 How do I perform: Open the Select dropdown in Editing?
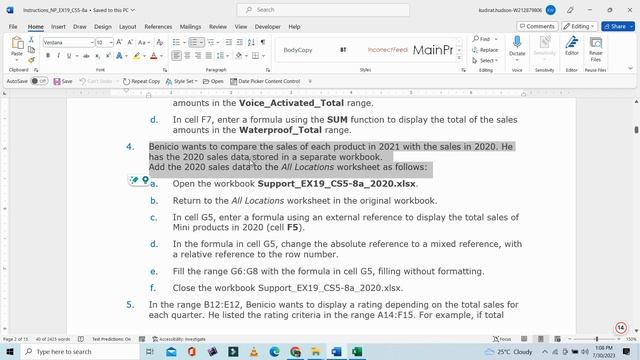click(x=485, y=60)
